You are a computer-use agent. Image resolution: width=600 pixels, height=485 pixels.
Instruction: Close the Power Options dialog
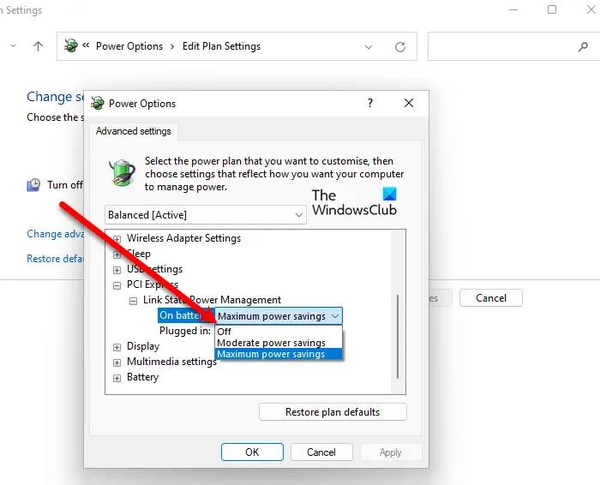[409, 103]
